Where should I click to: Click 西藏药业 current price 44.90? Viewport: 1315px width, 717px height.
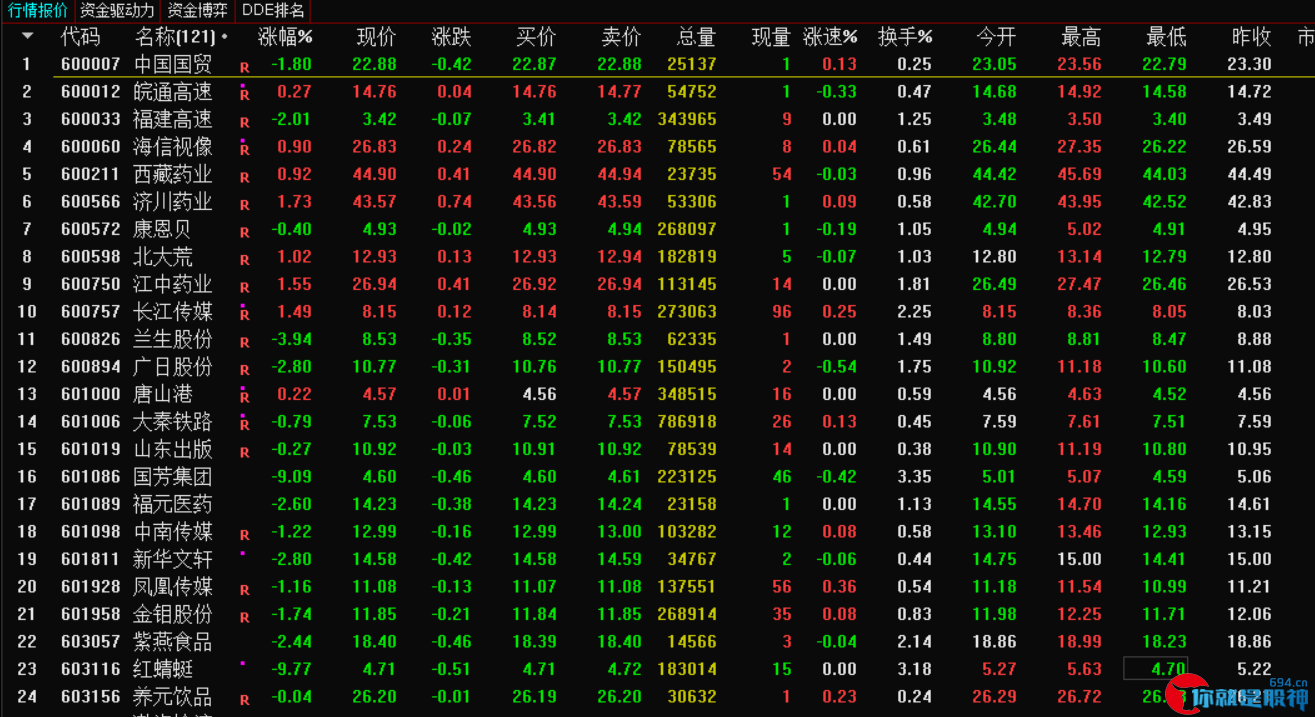[375, 174]
